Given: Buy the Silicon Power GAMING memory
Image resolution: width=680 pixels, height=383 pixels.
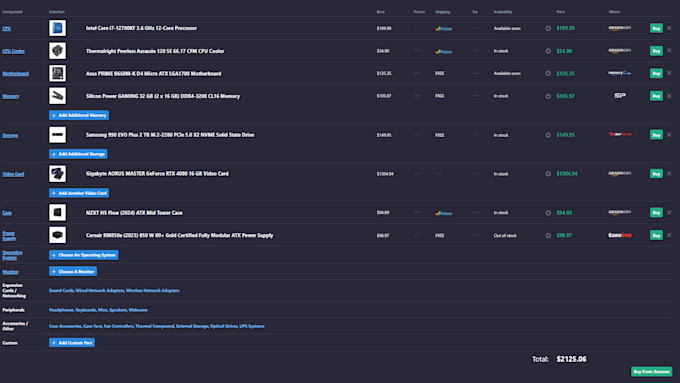Looking at the screenshot, I should pyautogui.click(x=656, y=96).
